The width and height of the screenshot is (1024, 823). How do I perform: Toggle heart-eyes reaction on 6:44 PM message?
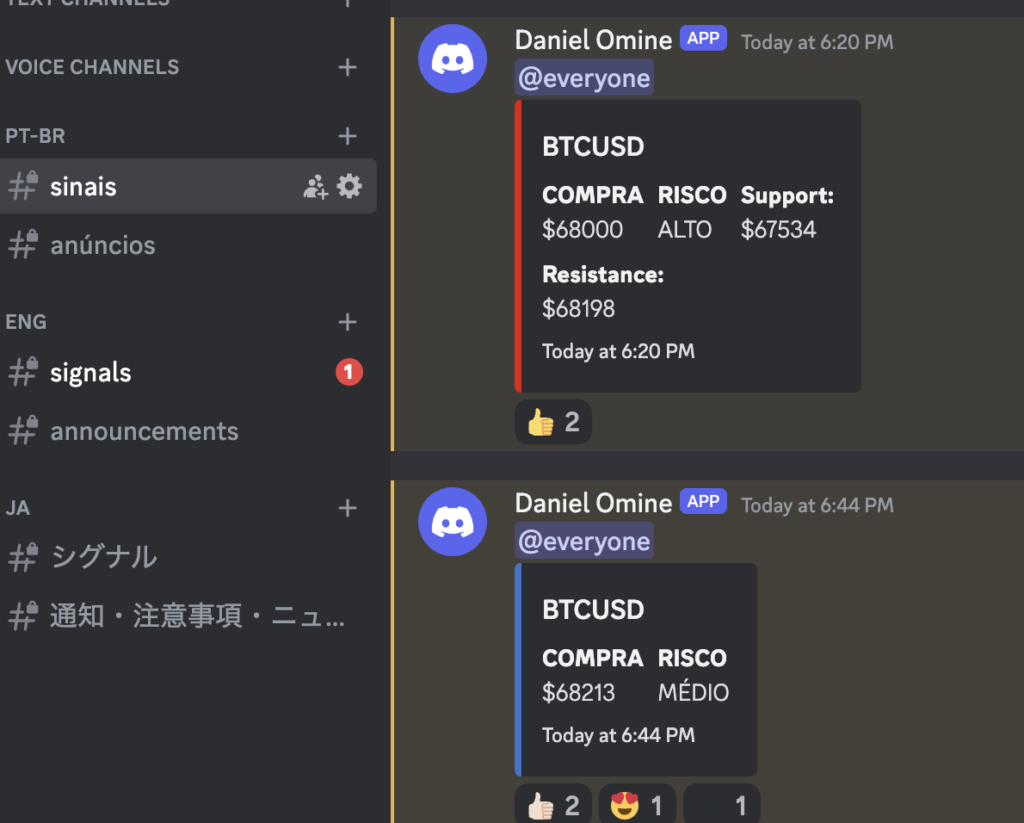[x=637, y=805]
